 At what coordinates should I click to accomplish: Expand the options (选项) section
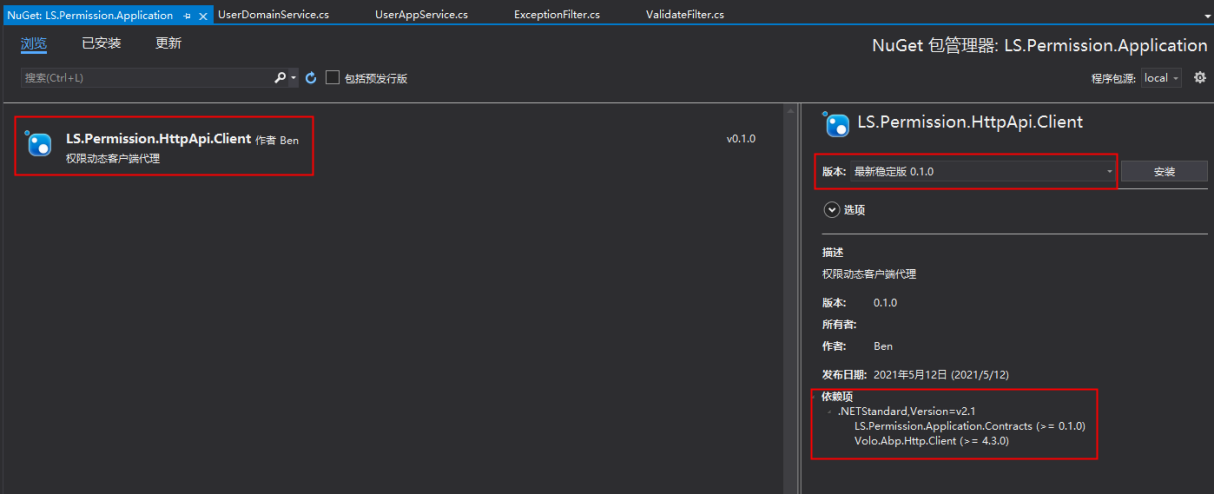(844, 210)
